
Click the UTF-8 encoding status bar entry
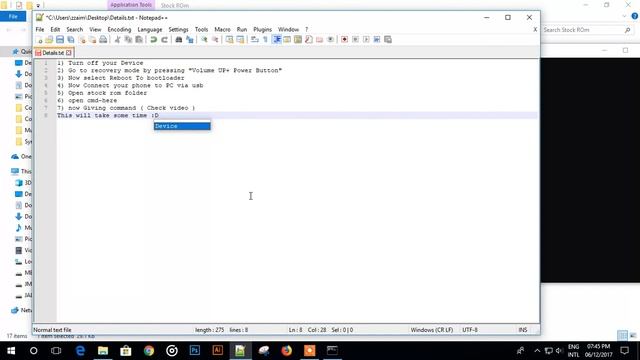[470, 330]
